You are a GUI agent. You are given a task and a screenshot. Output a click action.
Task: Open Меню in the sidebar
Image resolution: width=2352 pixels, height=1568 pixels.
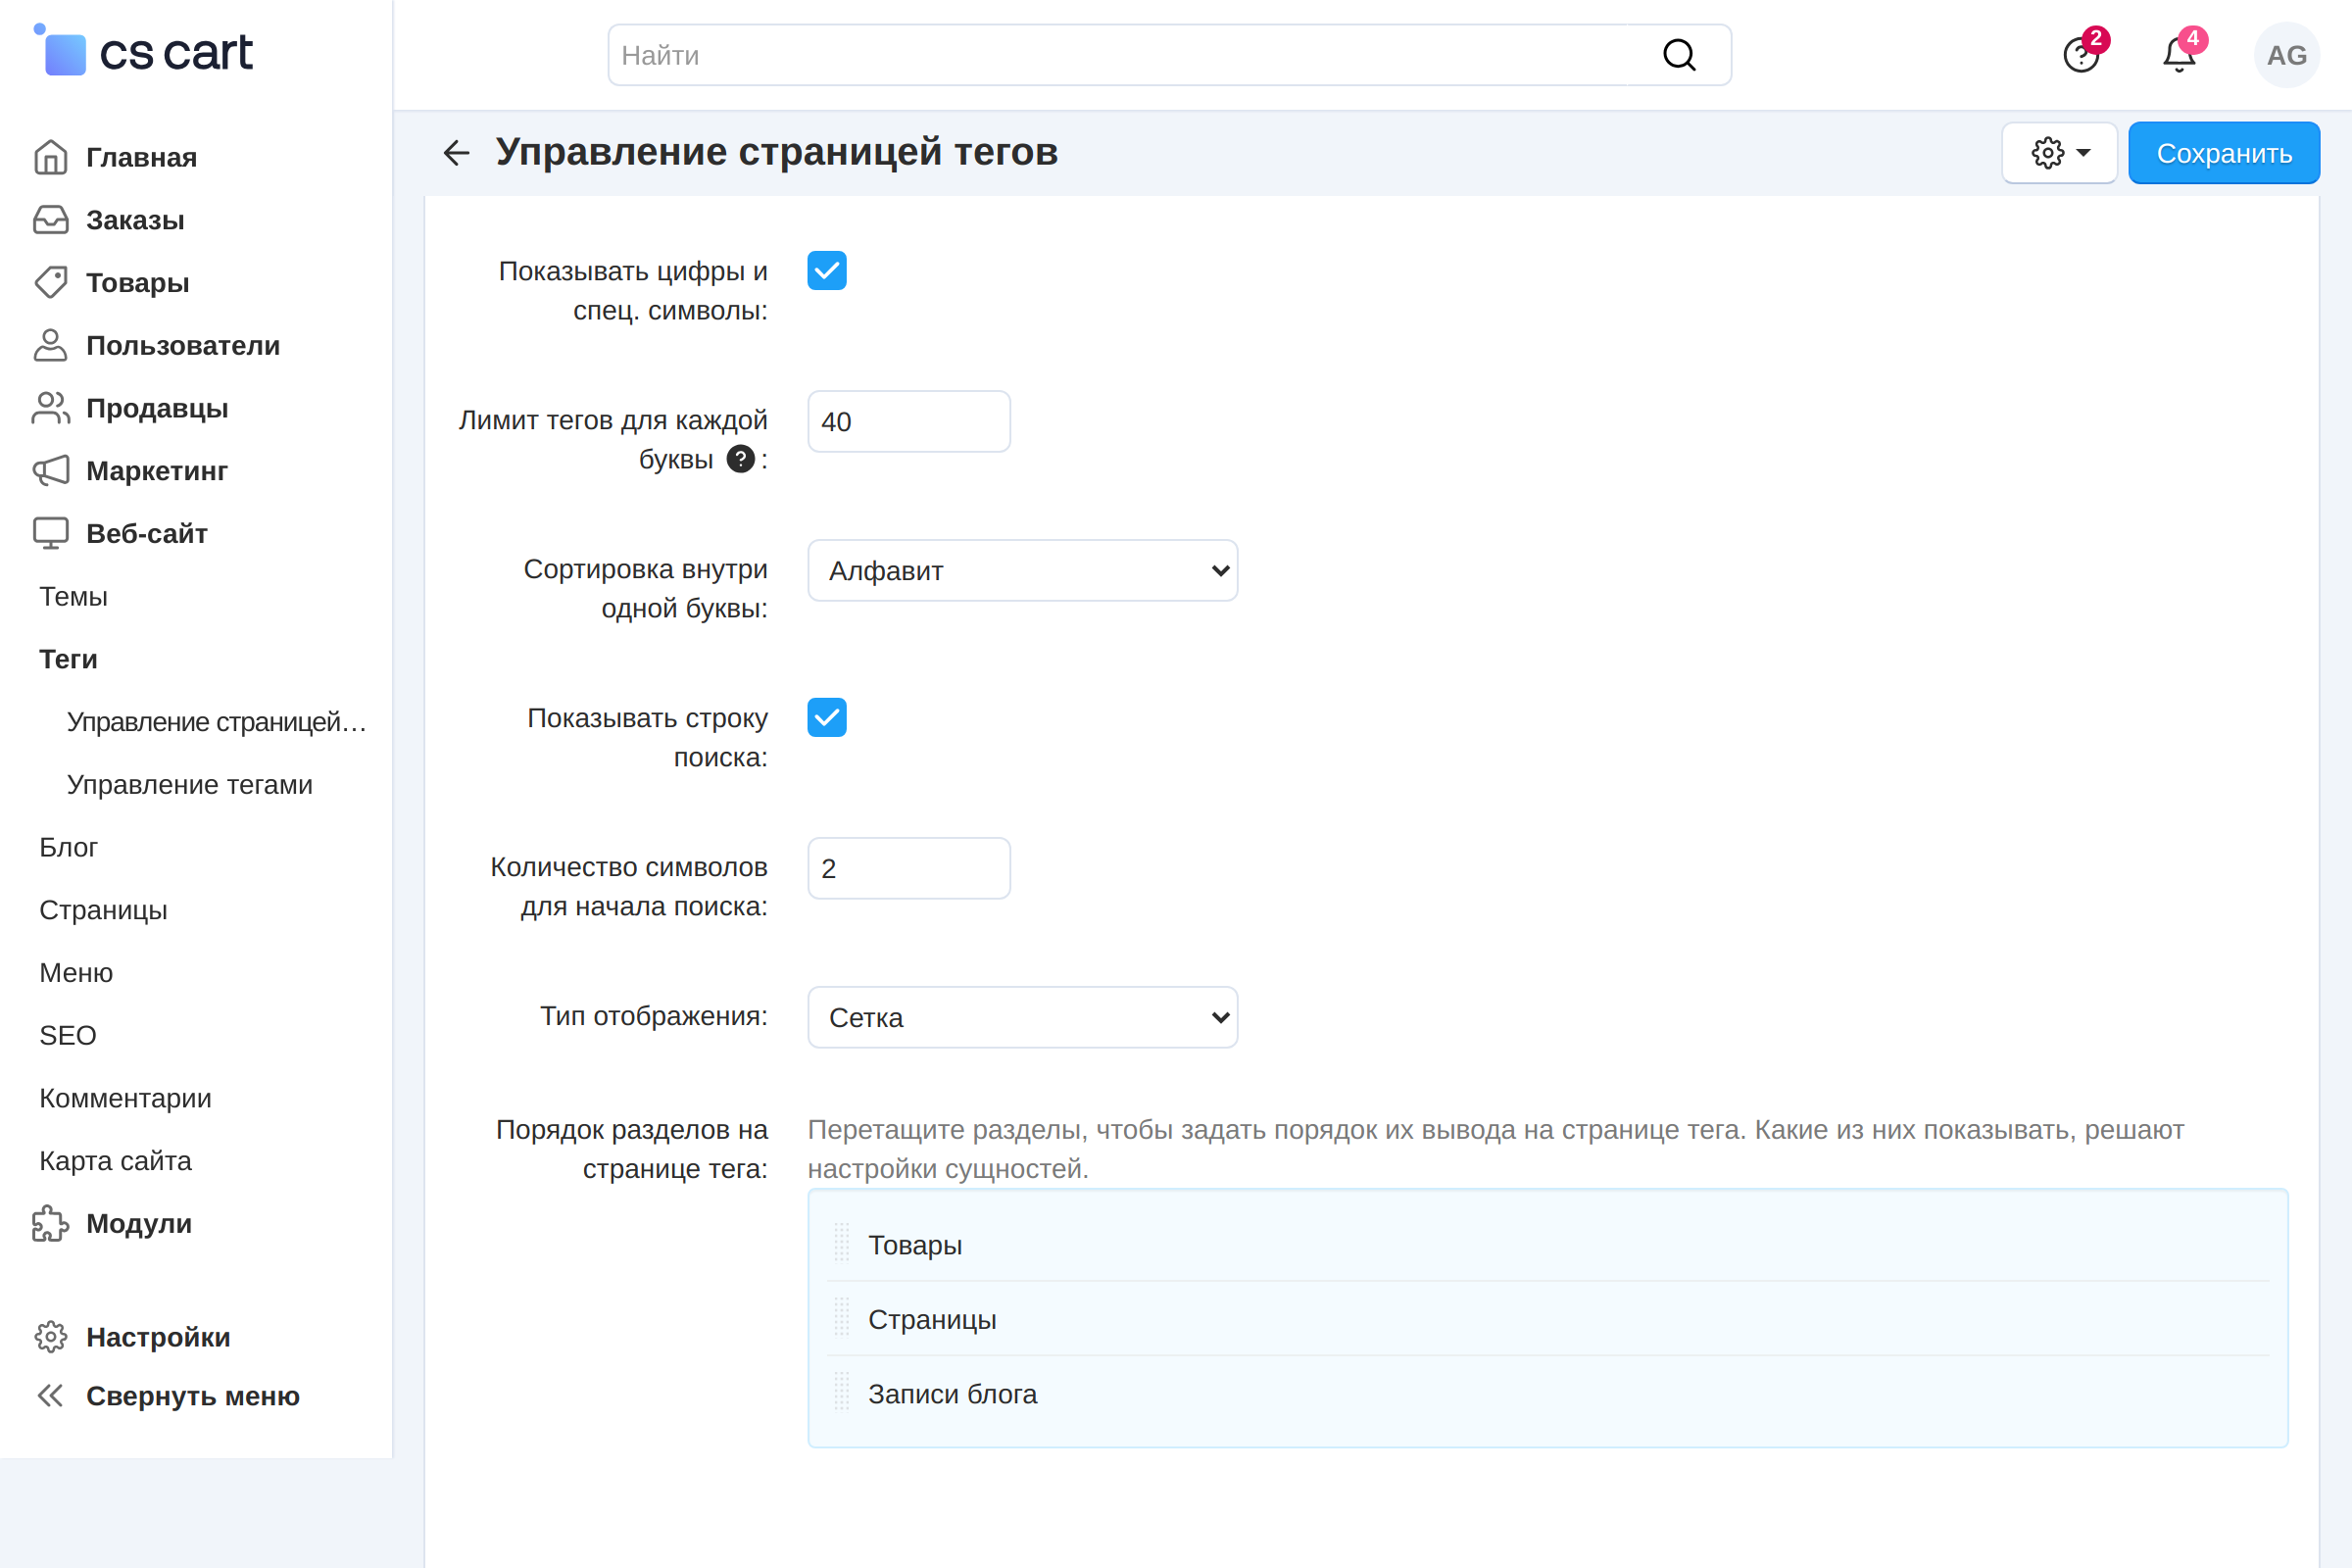(x=76, y=973)
